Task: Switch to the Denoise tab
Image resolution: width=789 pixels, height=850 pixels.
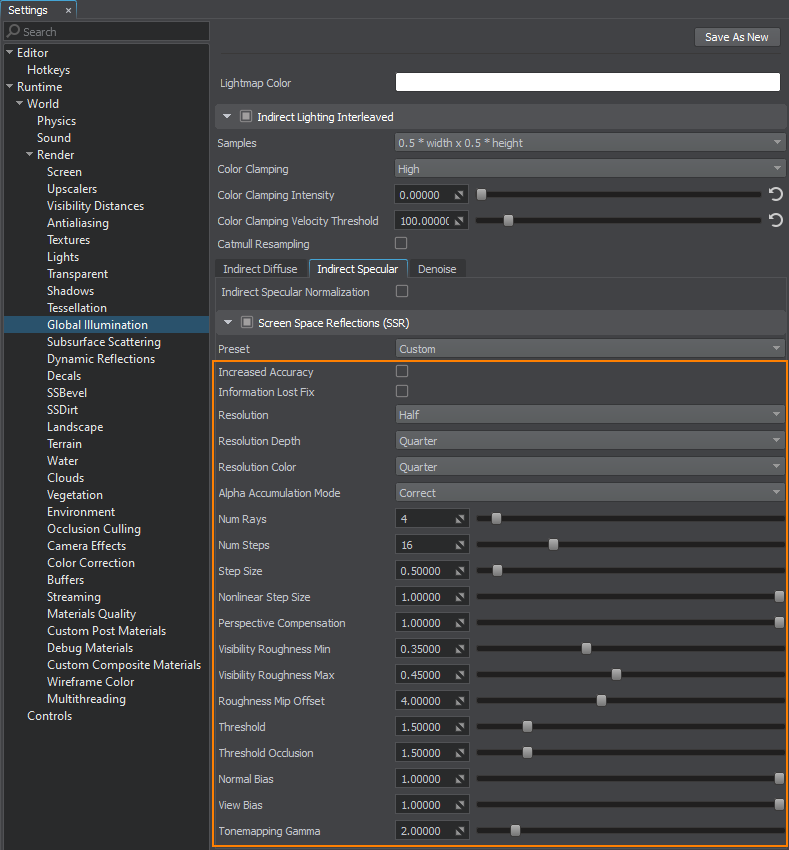Action: 436,269
